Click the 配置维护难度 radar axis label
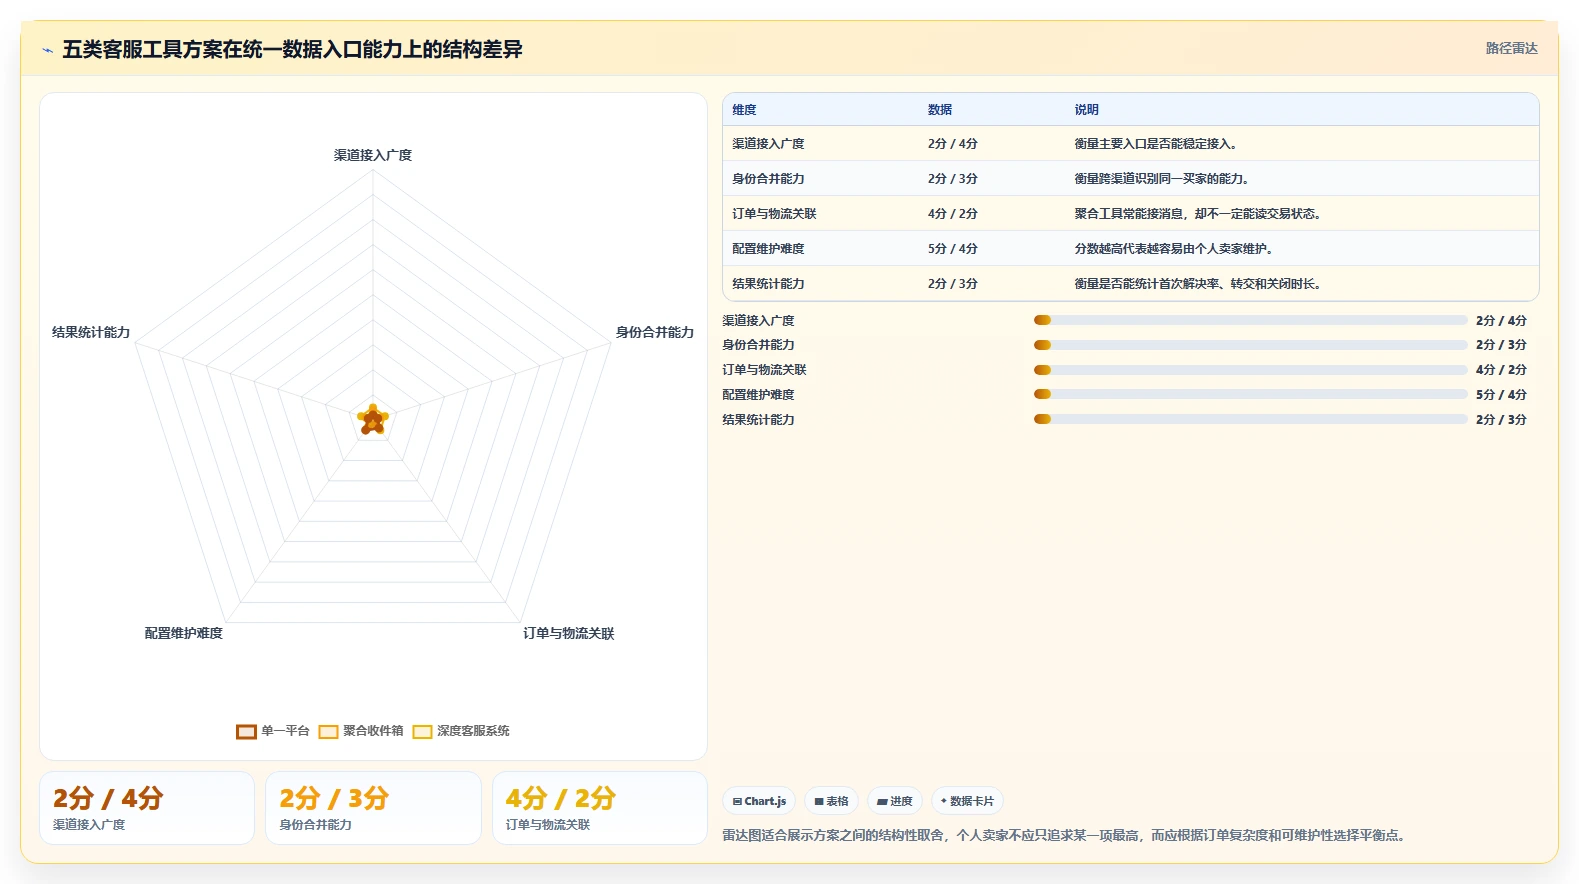The image size is (1579, 884). (184, 633)
